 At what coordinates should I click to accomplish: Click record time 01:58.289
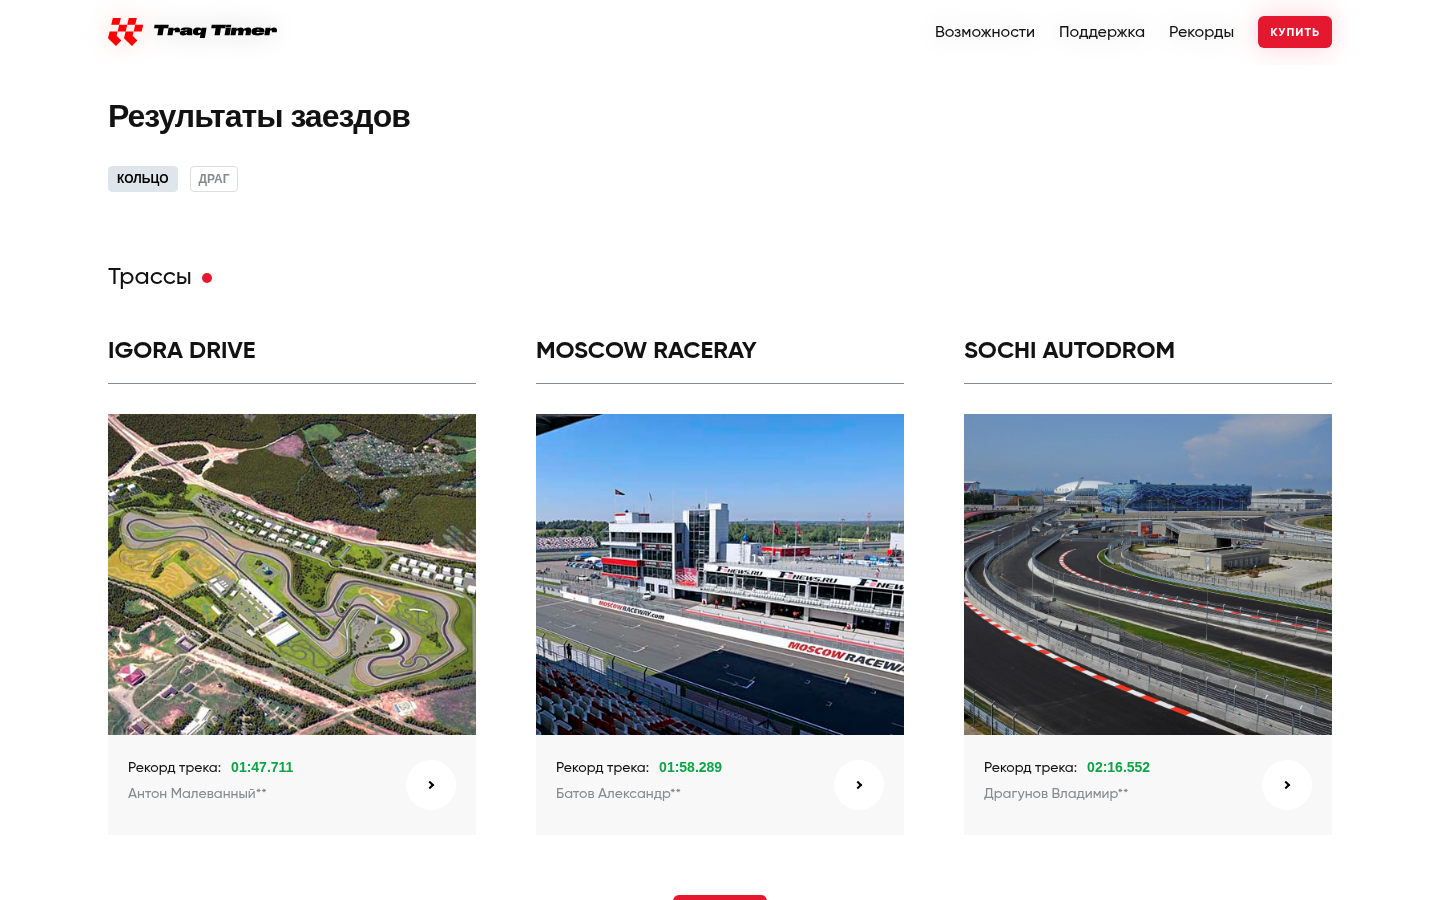(x=690, y=767)
